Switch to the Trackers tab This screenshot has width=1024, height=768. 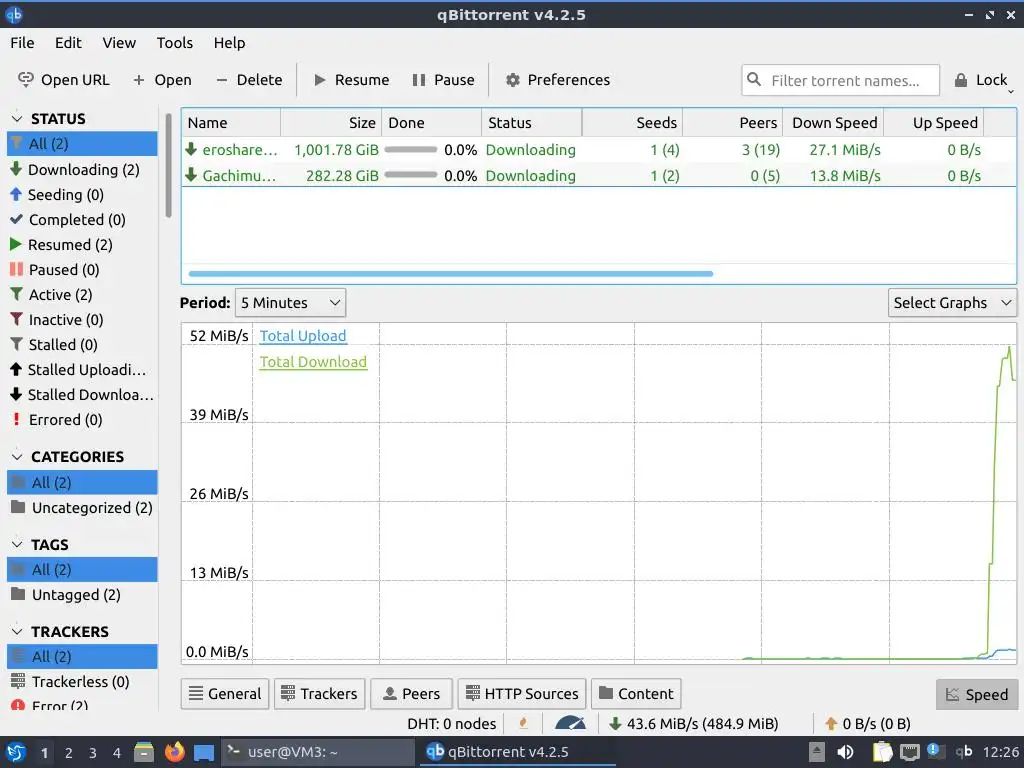pos(319,694)
